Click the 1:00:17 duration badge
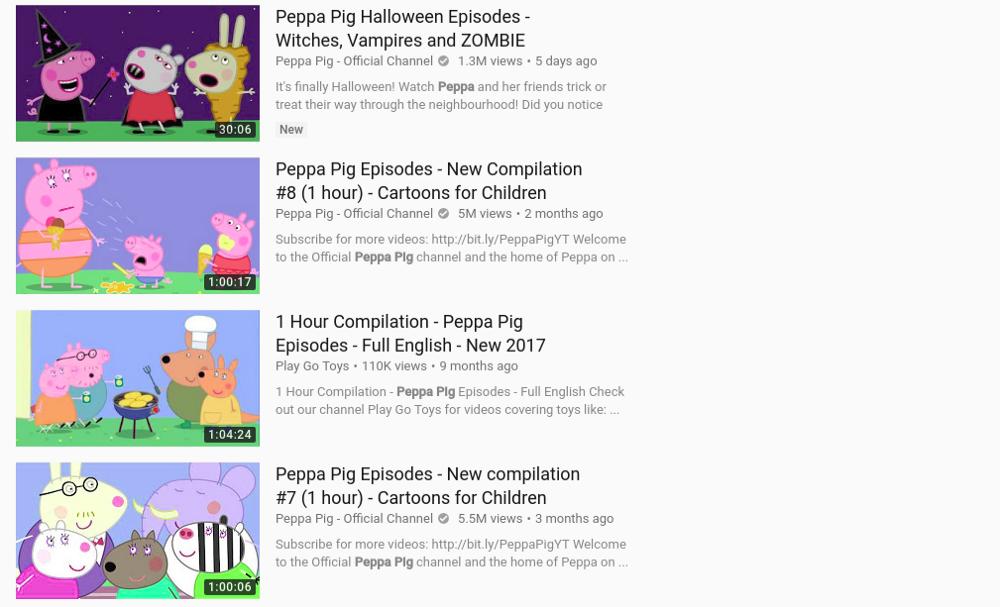 pos(230,282)
